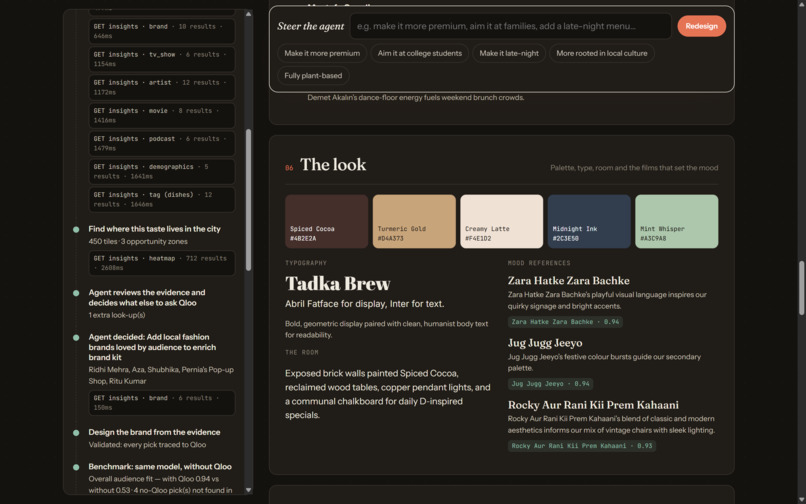Select the Turmeric Gold color swatch
The width and height of the screenshot is (806, 504).
pyautogui.click(x=414, y=221)
